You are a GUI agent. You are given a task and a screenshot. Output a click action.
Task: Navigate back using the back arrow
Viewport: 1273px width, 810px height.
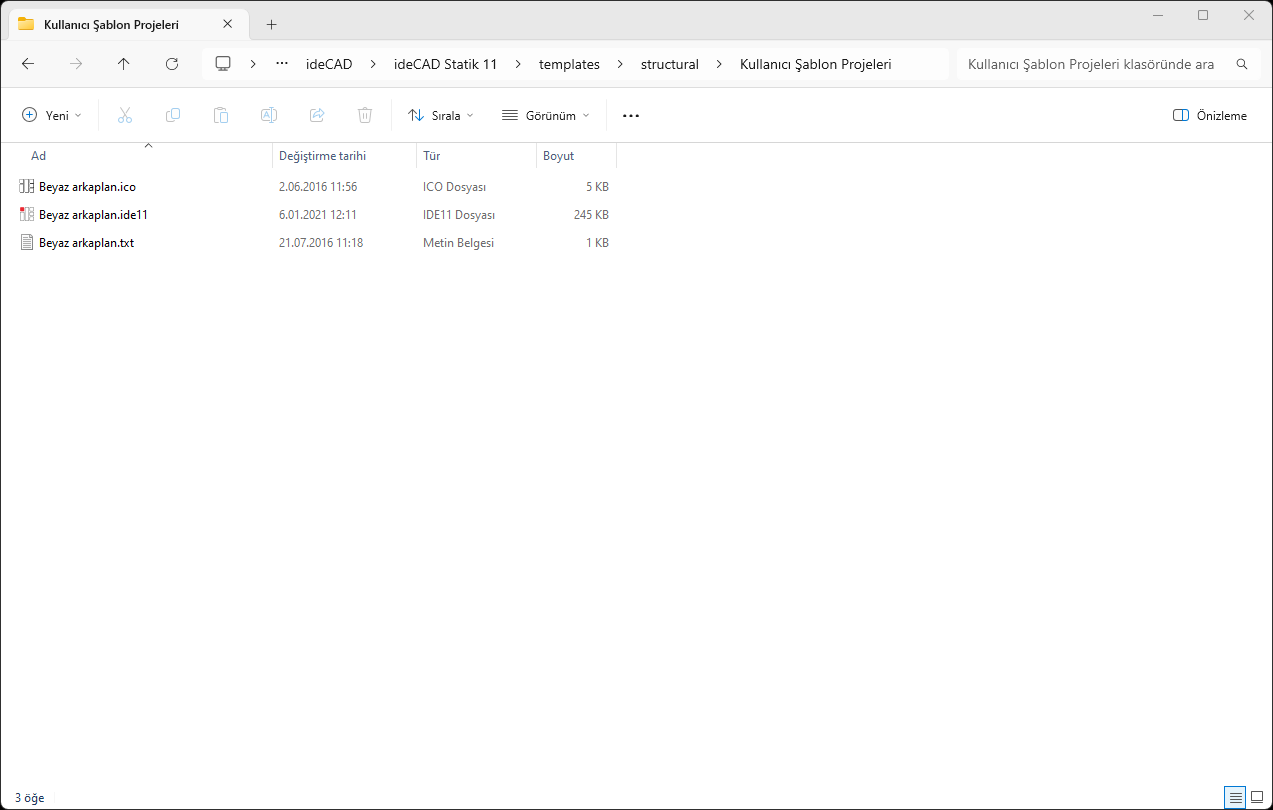[28, 64]
